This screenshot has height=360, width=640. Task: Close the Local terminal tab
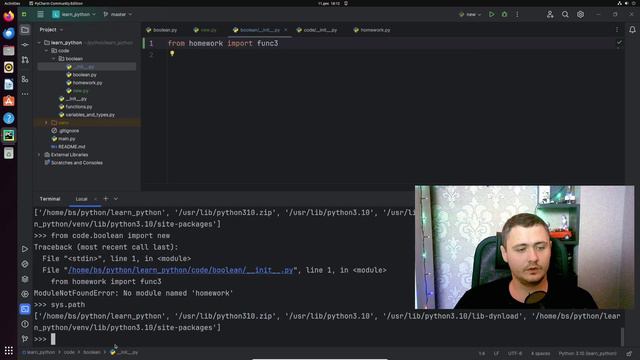[96, 199]
